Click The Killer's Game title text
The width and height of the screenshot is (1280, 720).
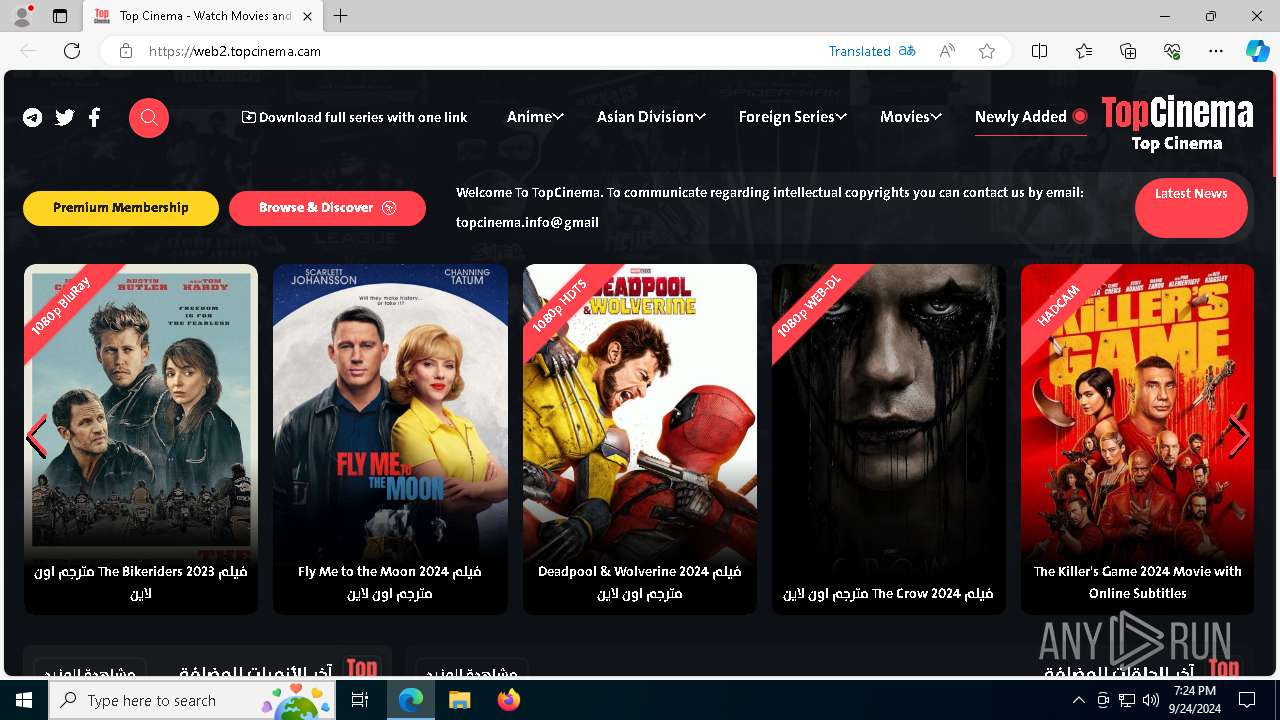pos(1137,582)
